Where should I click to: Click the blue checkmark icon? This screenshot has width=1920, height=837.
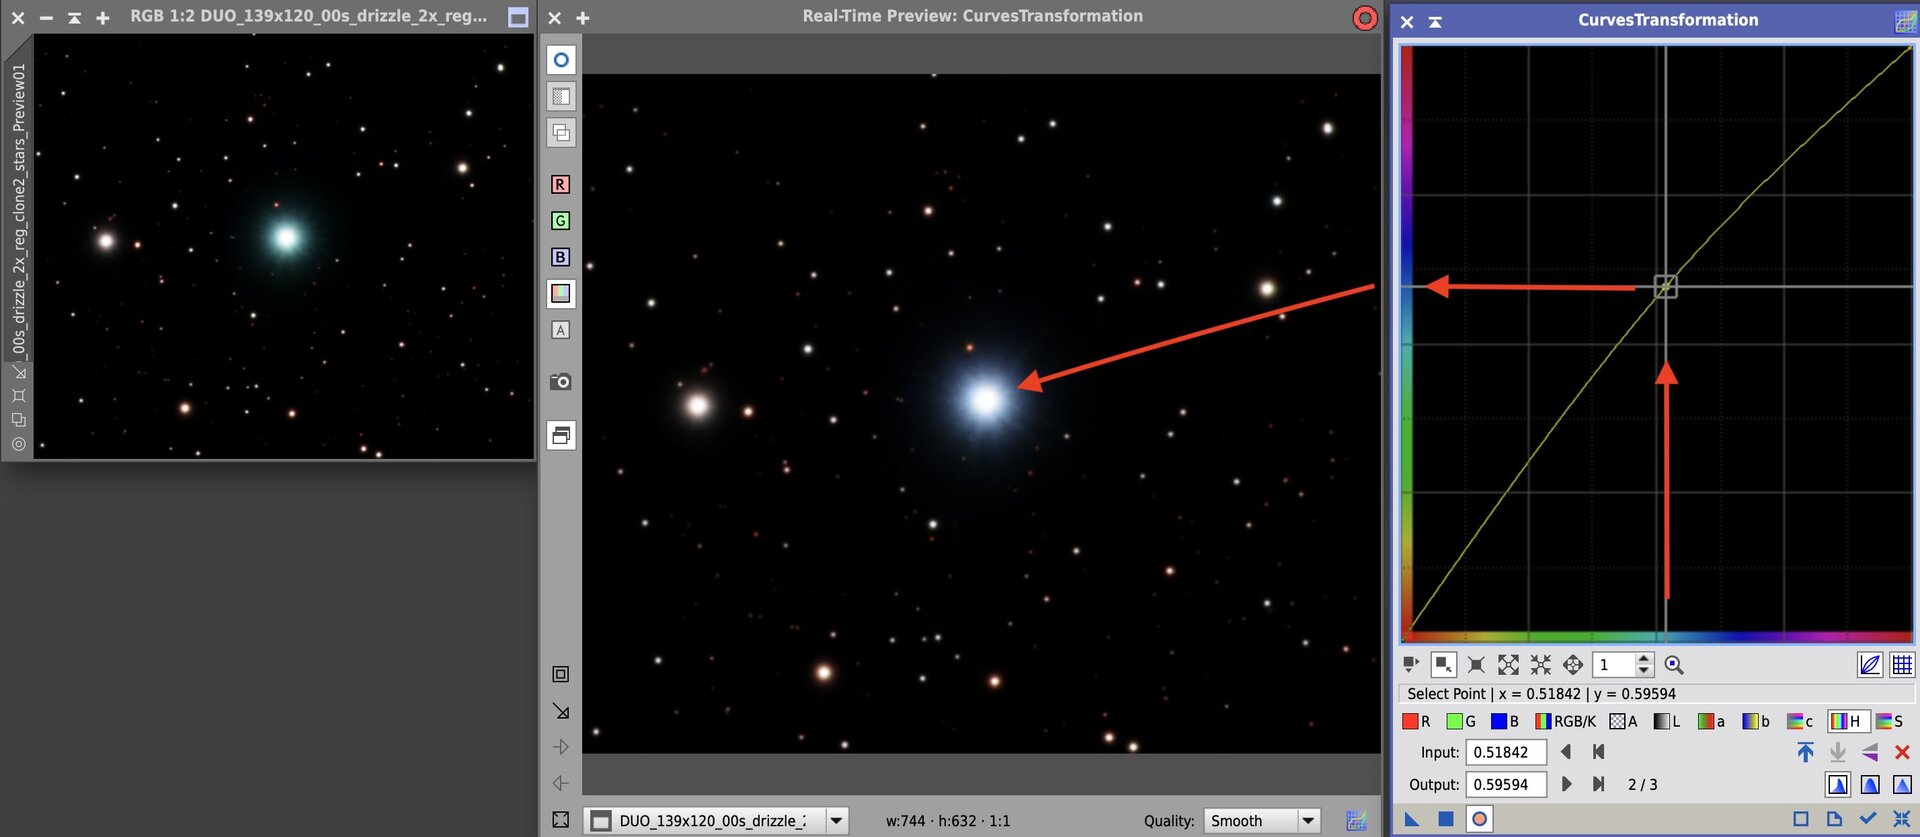click(x=1867, y=819)
